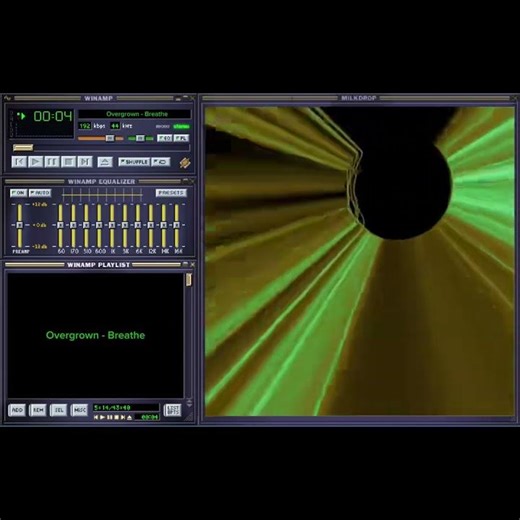The width and height of the screenshot is (520, 520).
Task: Click the 192 kbps bitrate display
Action: [x=85, y=126]
